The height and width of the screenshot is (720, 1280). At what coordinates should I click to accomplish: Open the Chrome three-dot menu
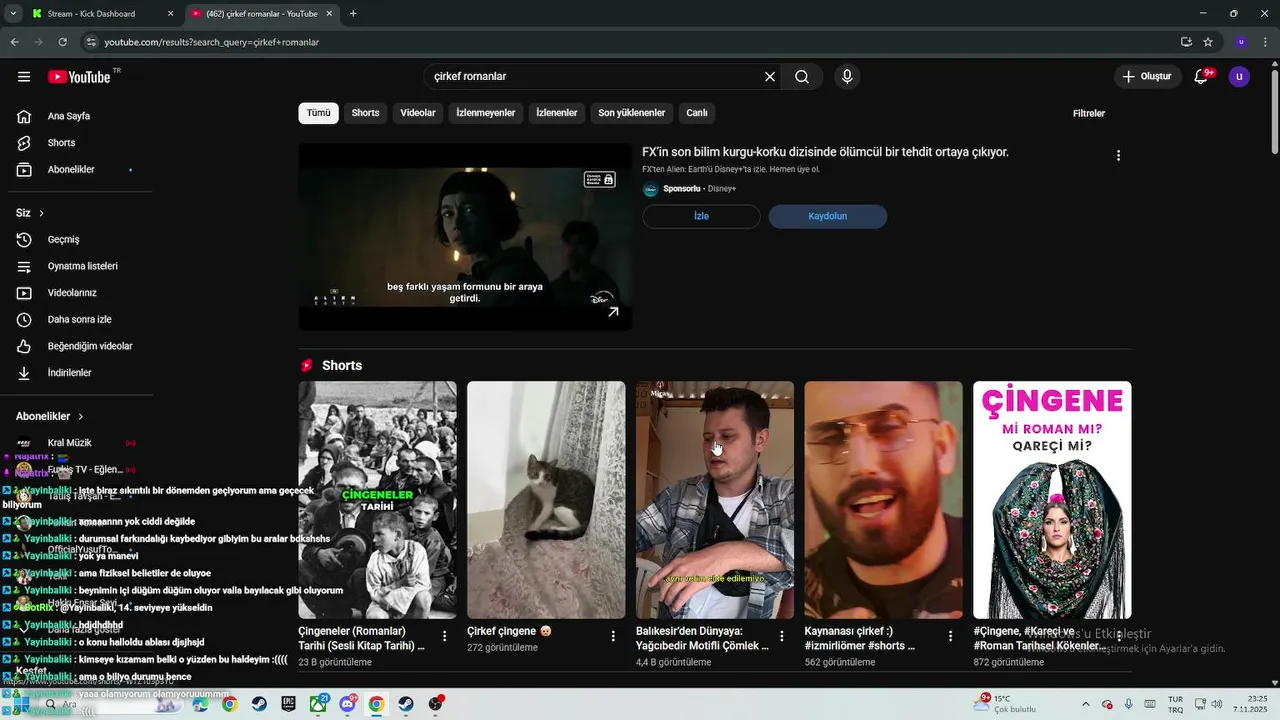coord(1265,42)
